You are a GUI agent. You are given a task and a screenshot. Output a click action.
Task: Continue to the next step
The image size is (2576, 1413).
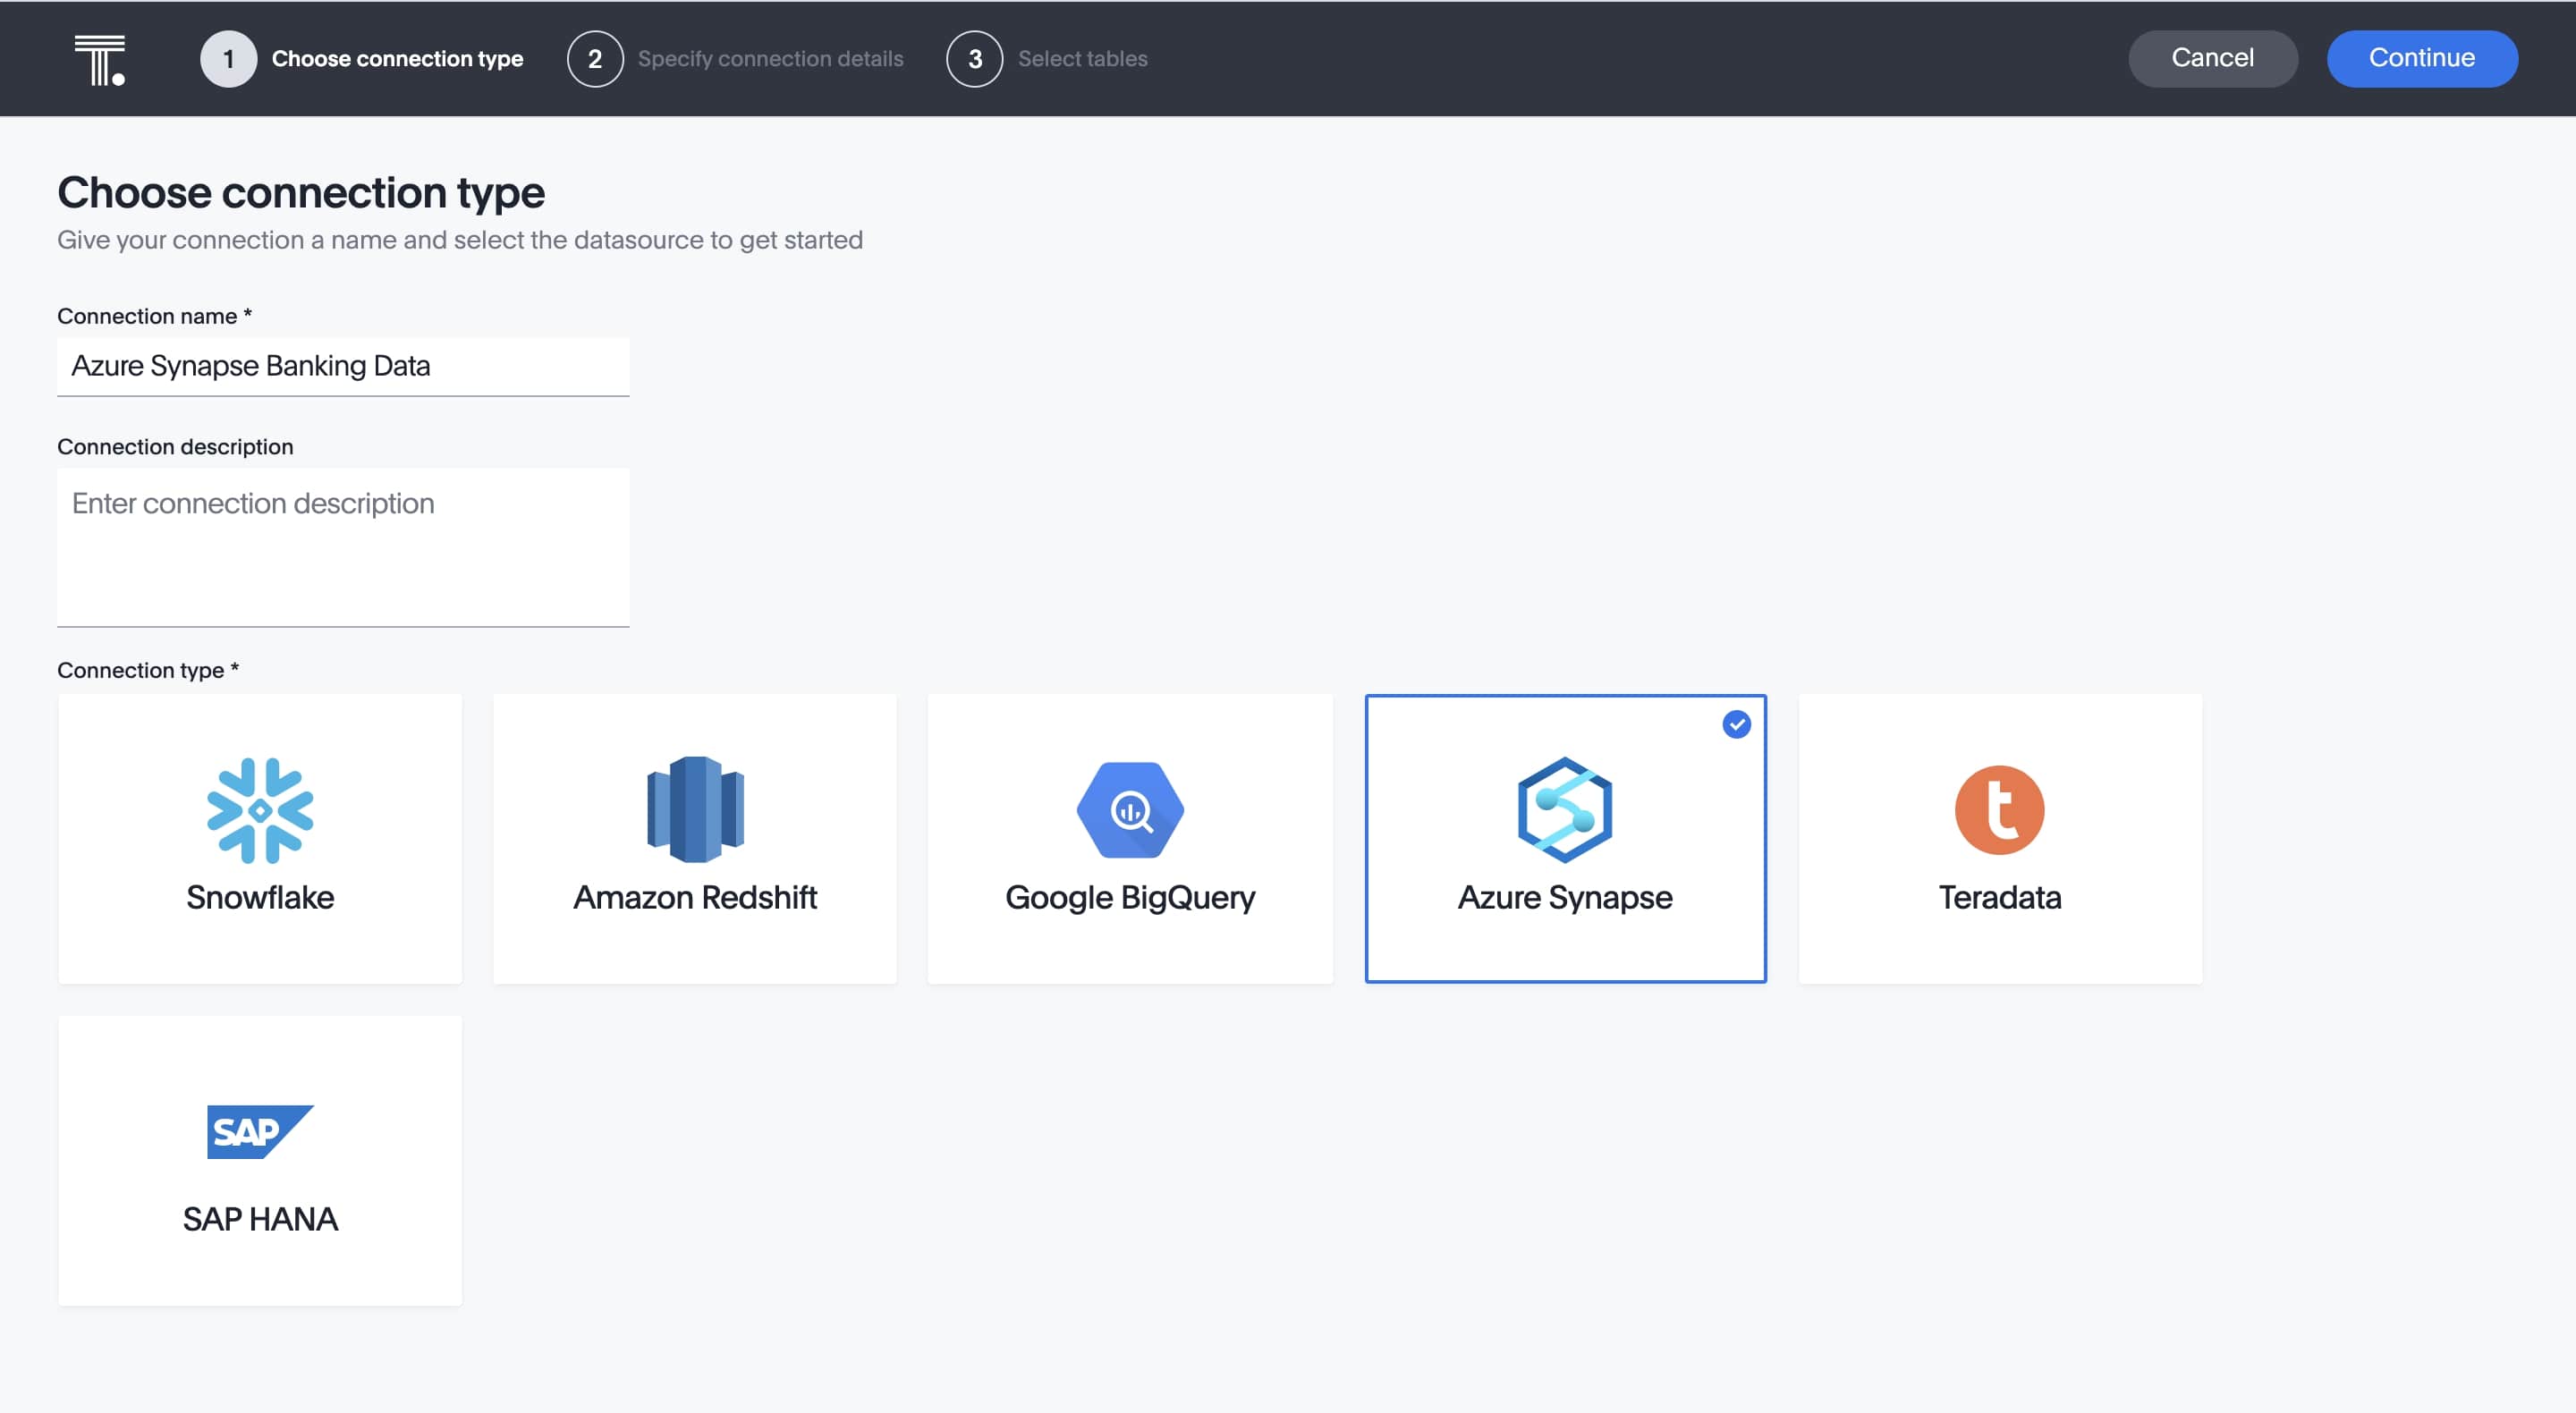tap(2422, 59)
